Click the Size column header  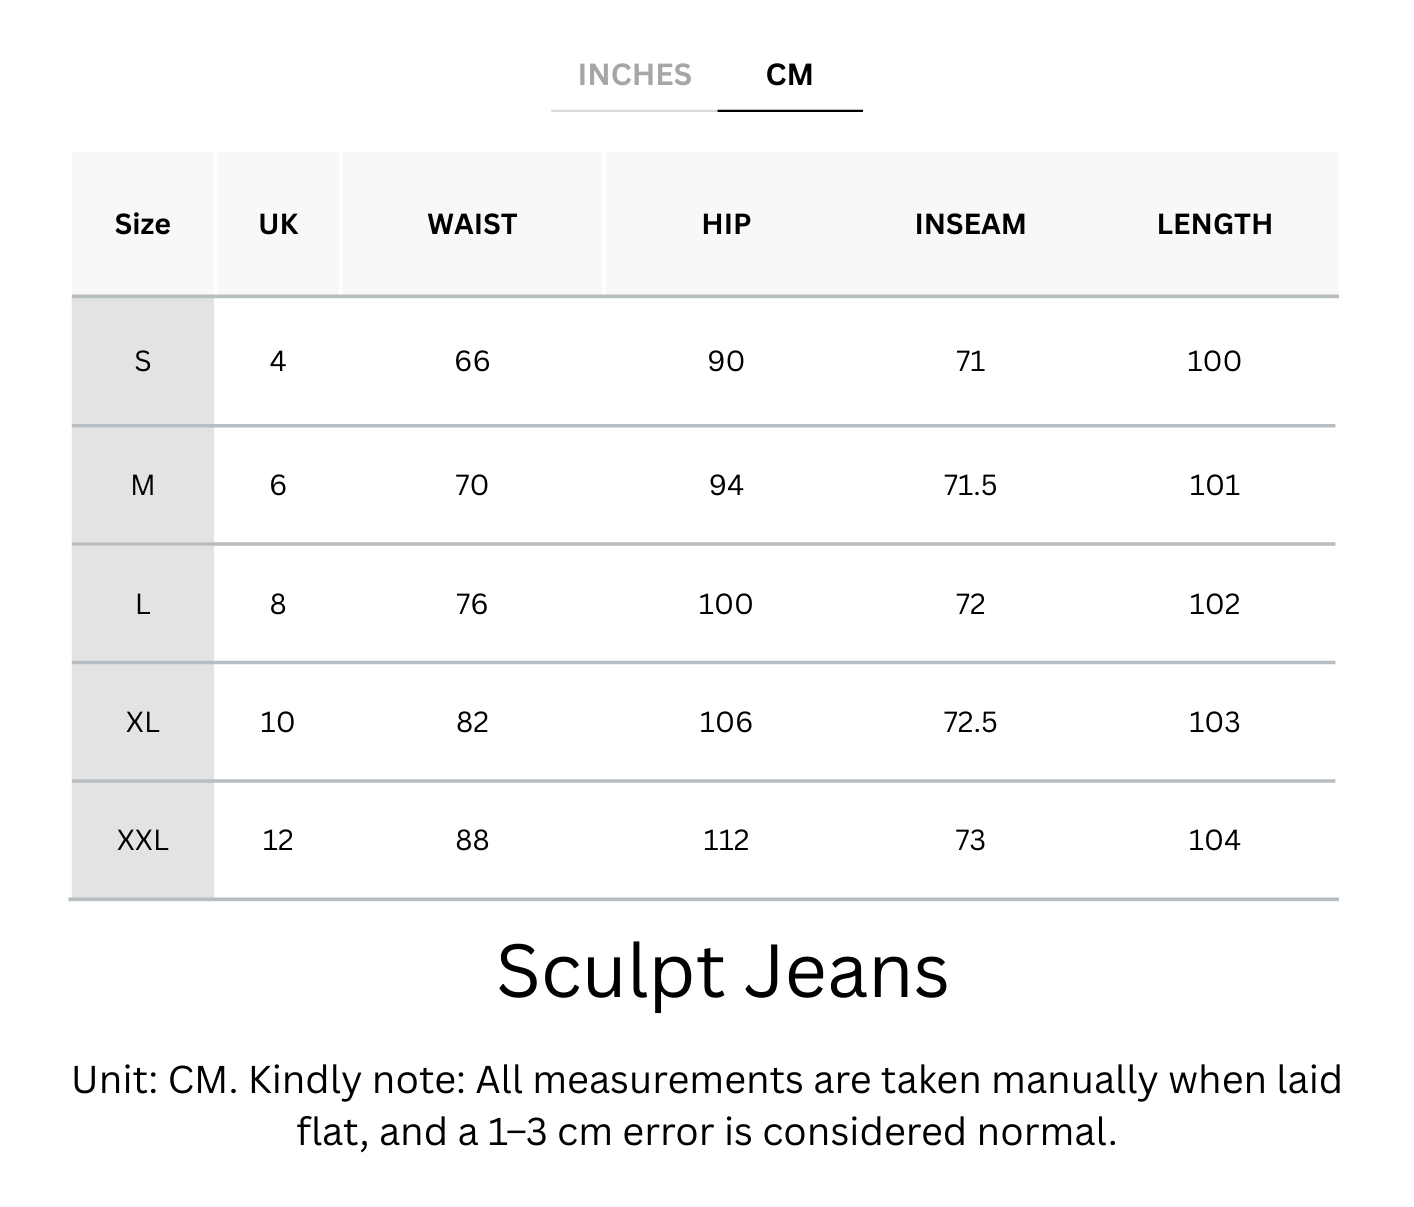[x=142, y=224]
